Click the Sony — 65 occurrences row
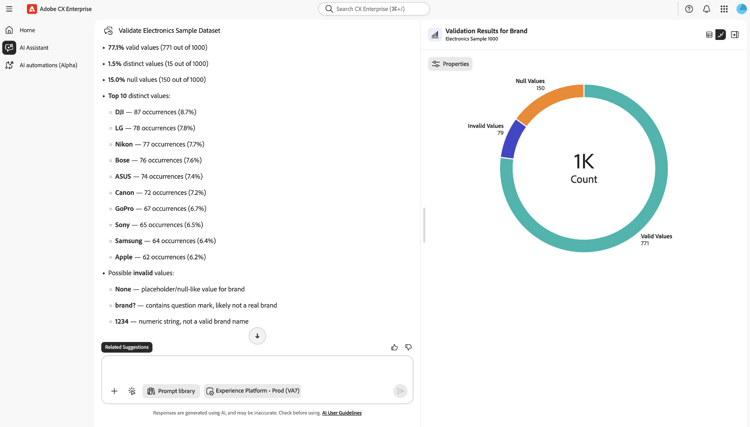Image resolution: width=750 pixels, height=427 pixels. click(x=159, y=225)
